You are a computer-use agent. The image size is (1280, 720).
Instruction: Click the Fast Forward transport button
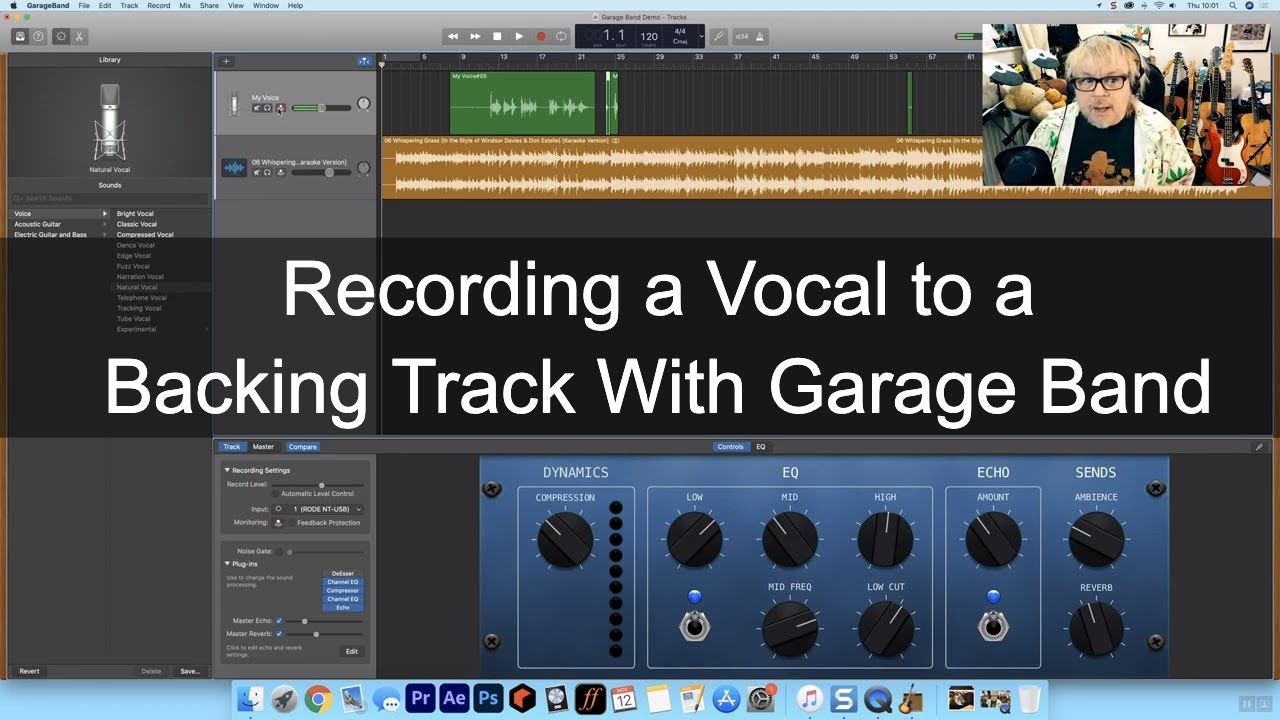point(475,36)
